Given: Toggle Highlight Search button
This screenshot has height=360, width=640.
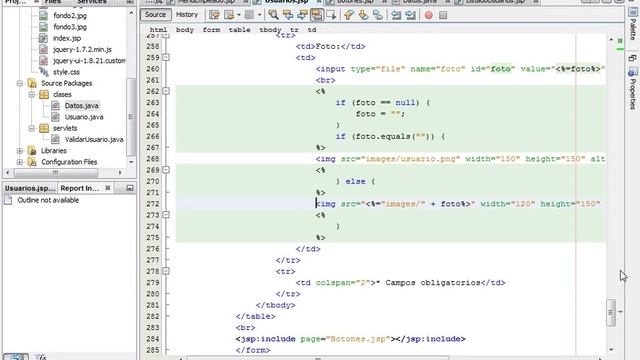Looking at the screenshot, I should pos(317,15).
